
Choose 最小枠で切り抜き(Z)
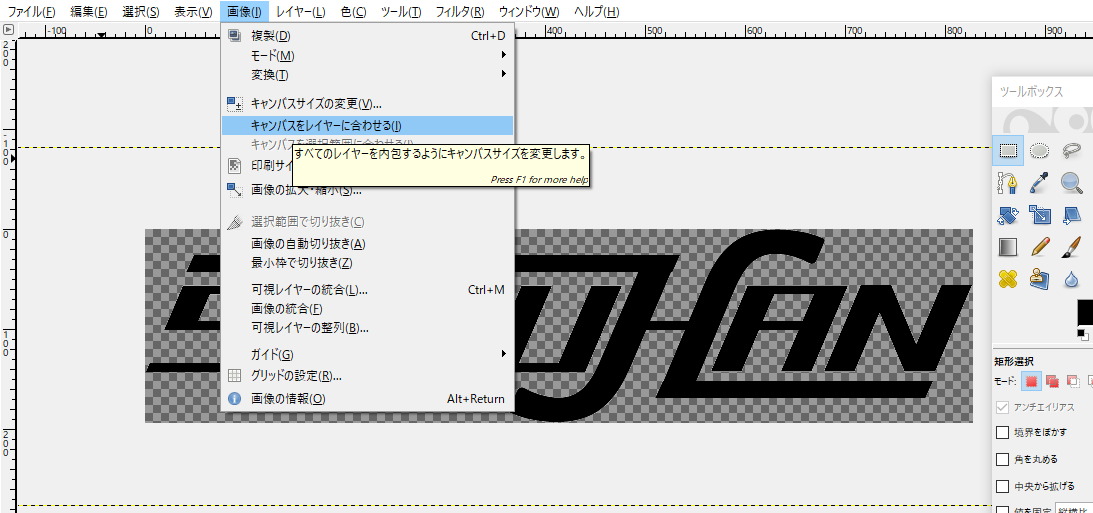click(x=367, y=263)
